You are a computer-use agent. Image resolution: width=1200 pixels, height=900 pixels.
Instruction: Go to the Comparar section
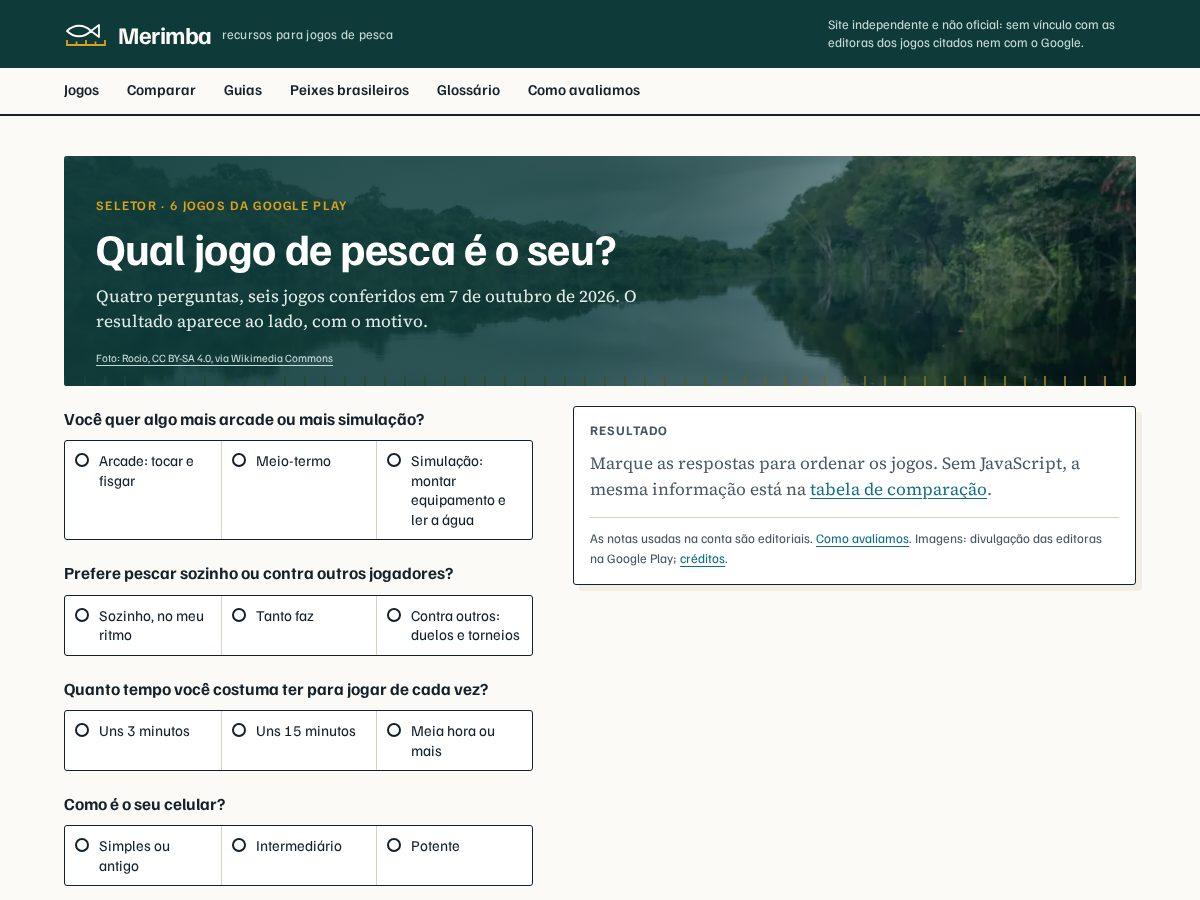coord(161,90)
